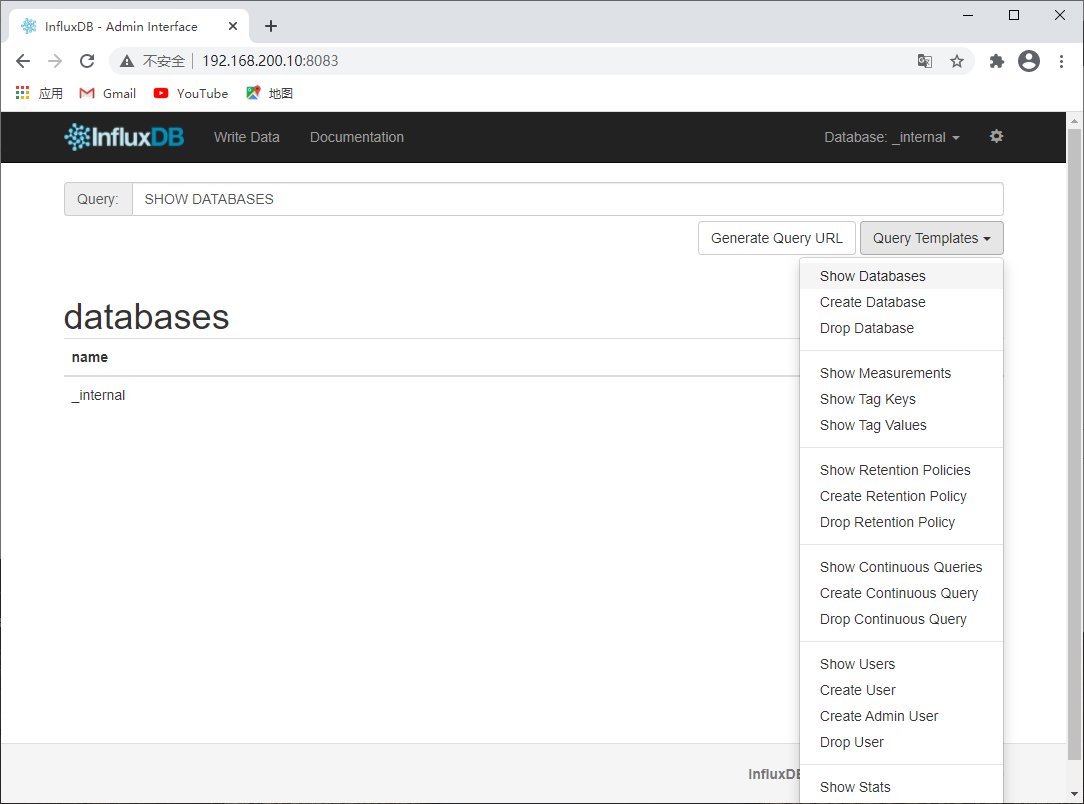Bookmark this page with the star icon
This screenshot has width=1084, height=804.
957,61
